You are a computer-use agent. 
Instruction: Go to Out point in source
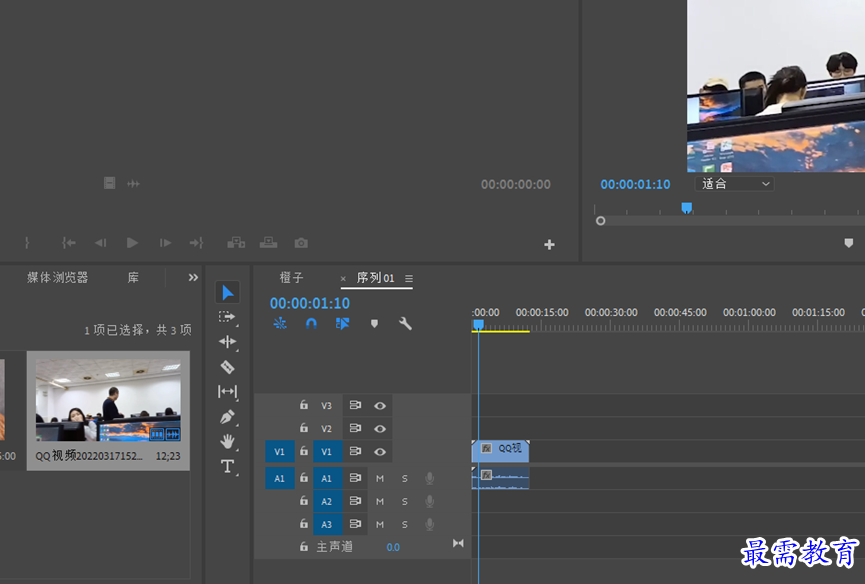pyautogui.click(x=197, y=243)
